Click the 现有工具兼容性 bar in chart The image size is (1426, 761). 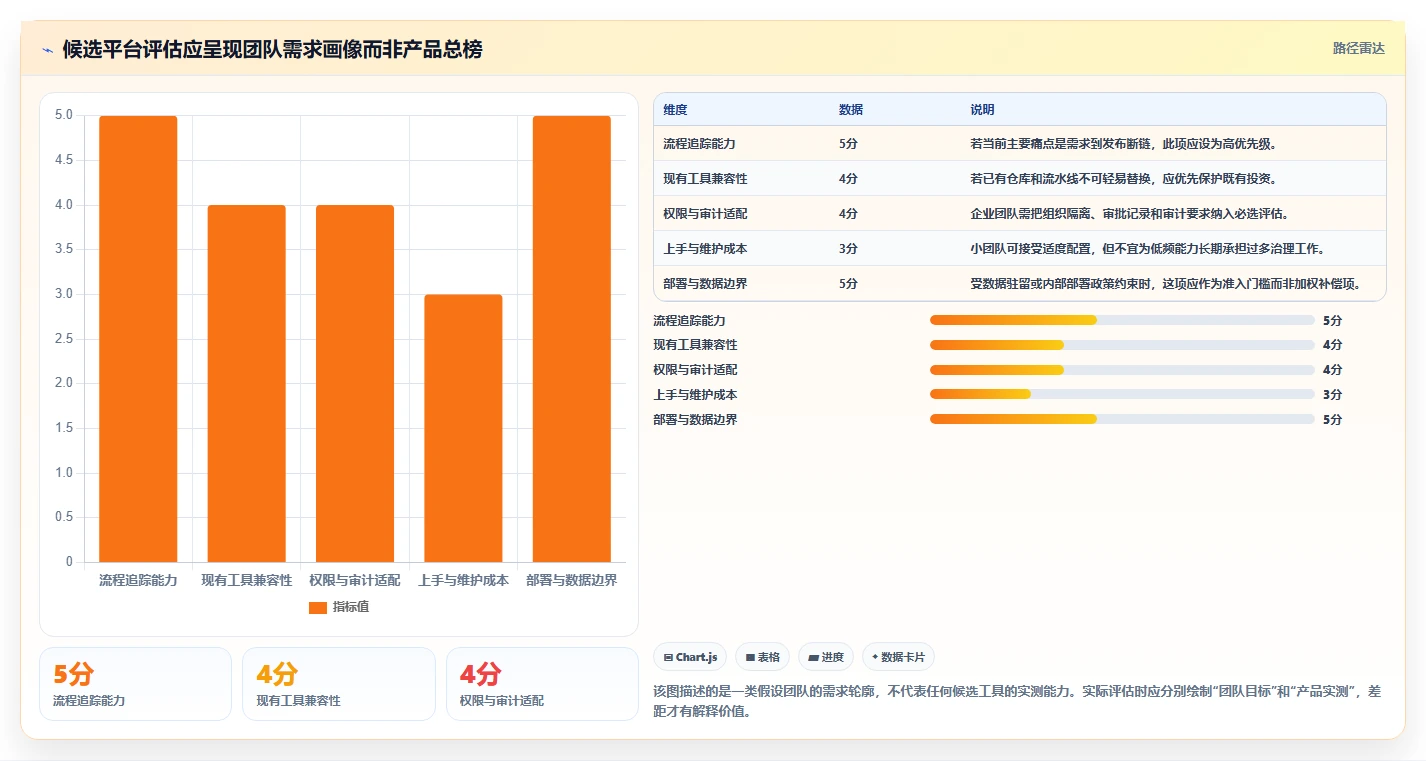(246, 383)
